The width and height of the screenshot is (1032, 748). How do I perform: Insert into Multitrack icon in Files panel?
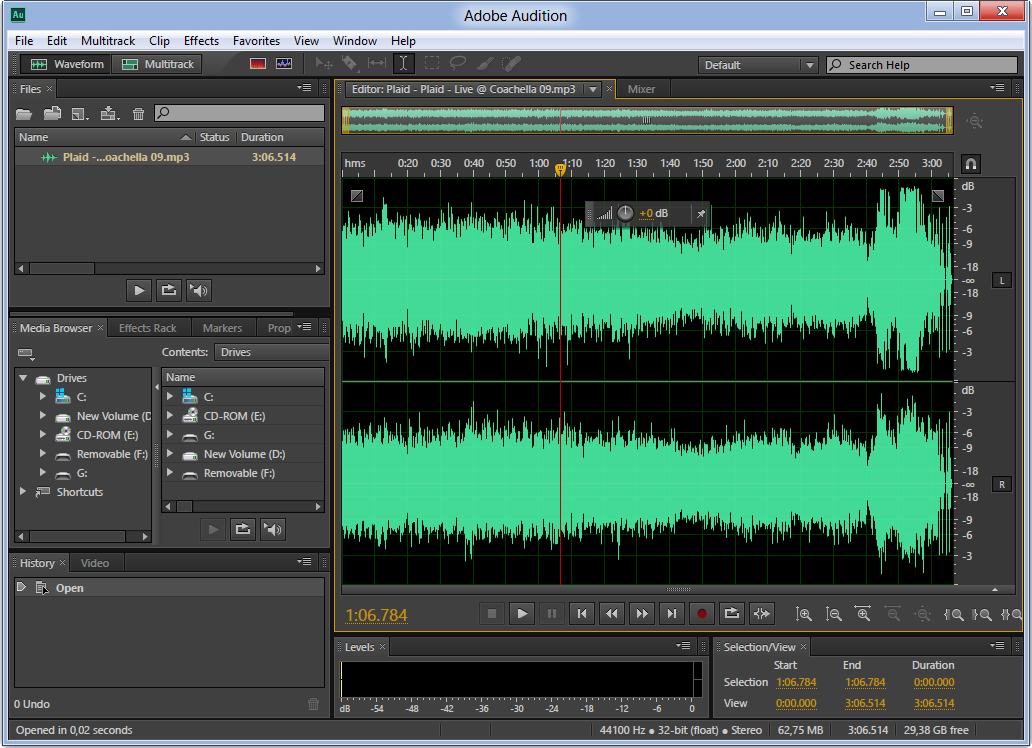click(109, 114)
